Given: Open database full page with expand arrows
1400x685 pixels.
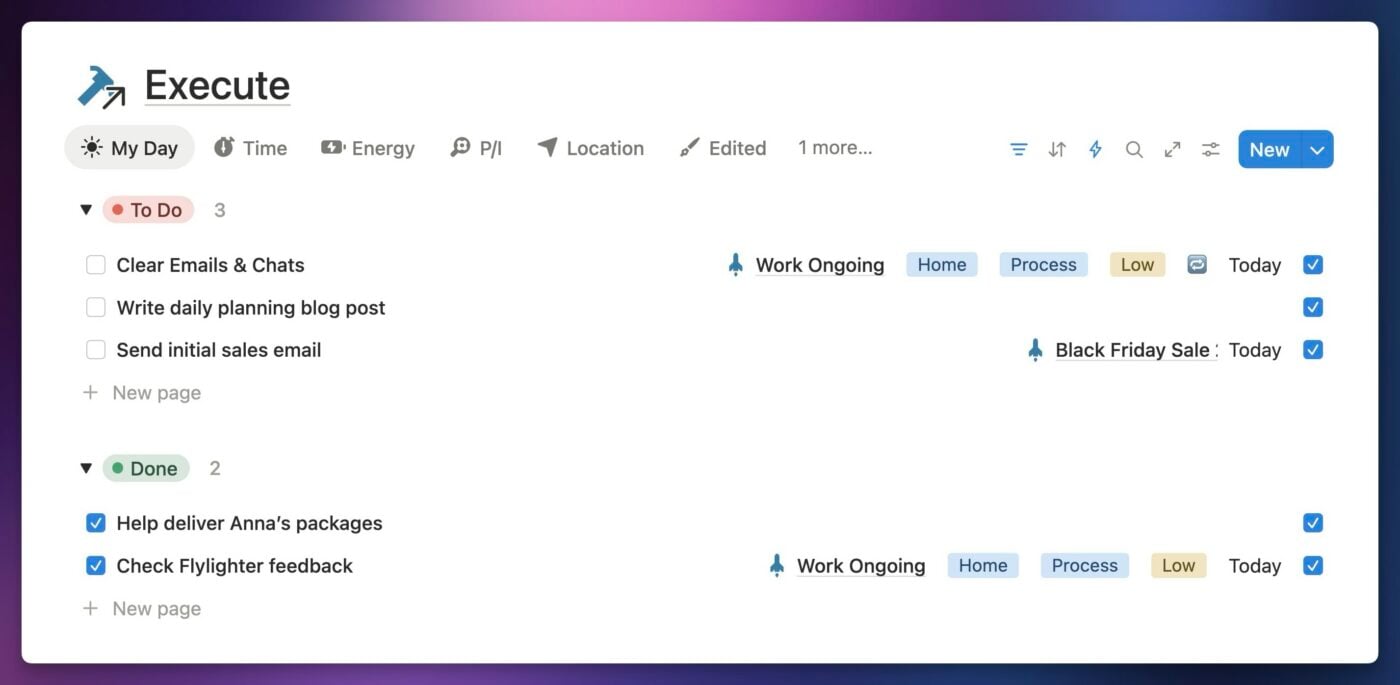Looking at the screenshot, I should pos(1172,150).
